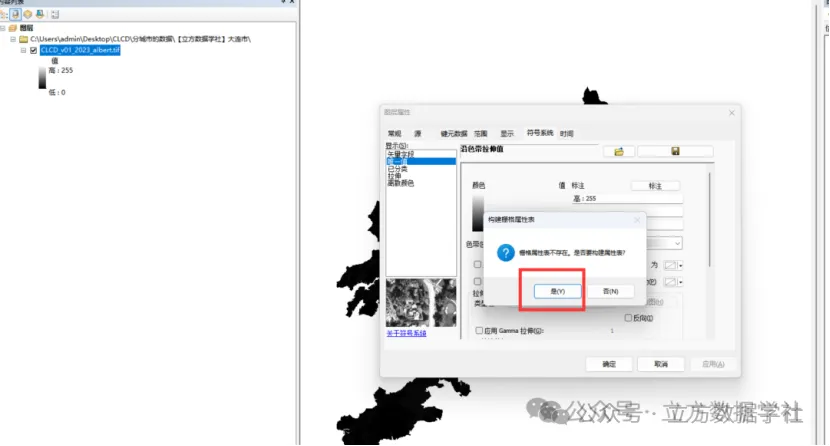
Task: Open table of contents Options icon
Action: 55,14
